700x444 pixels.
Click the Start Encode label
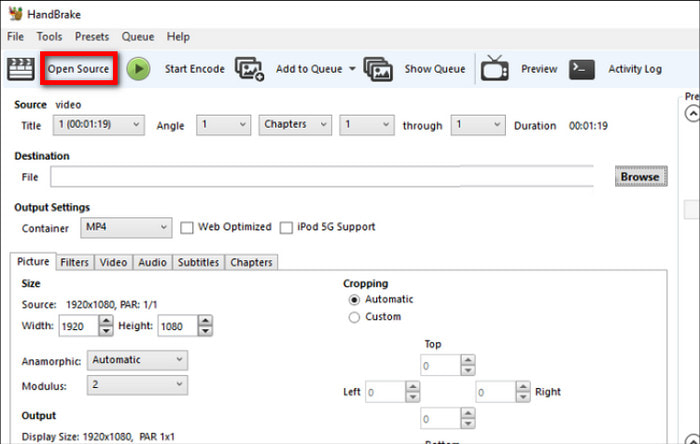(195, 69)
